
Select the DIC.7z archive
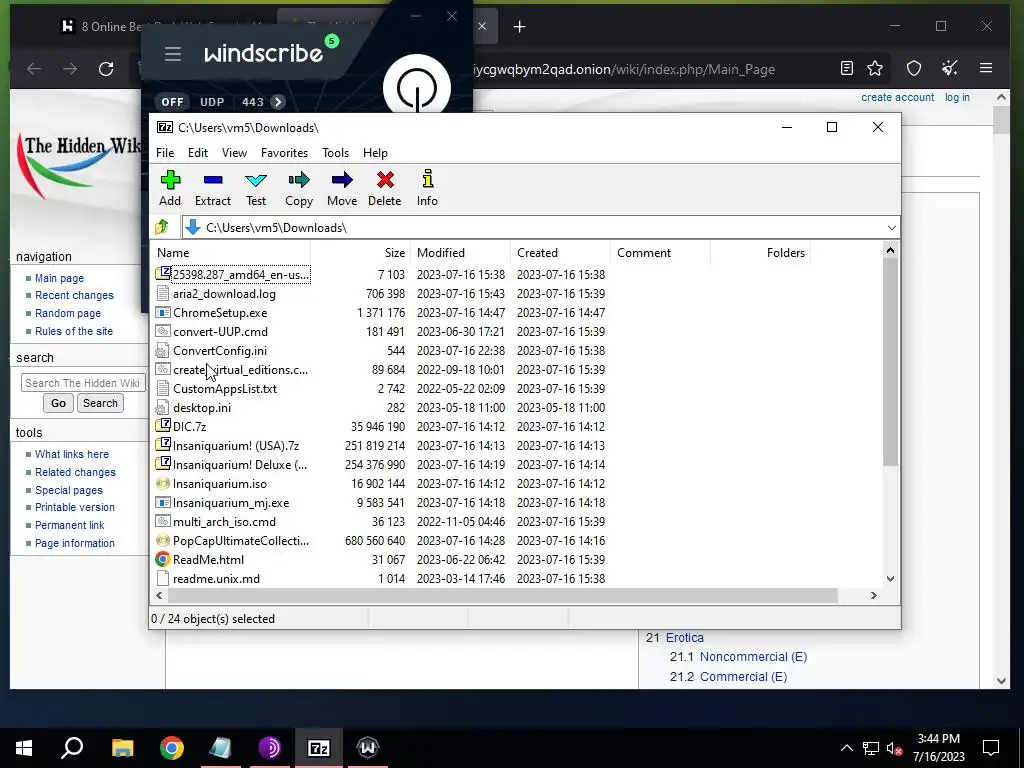click(189, 426)
